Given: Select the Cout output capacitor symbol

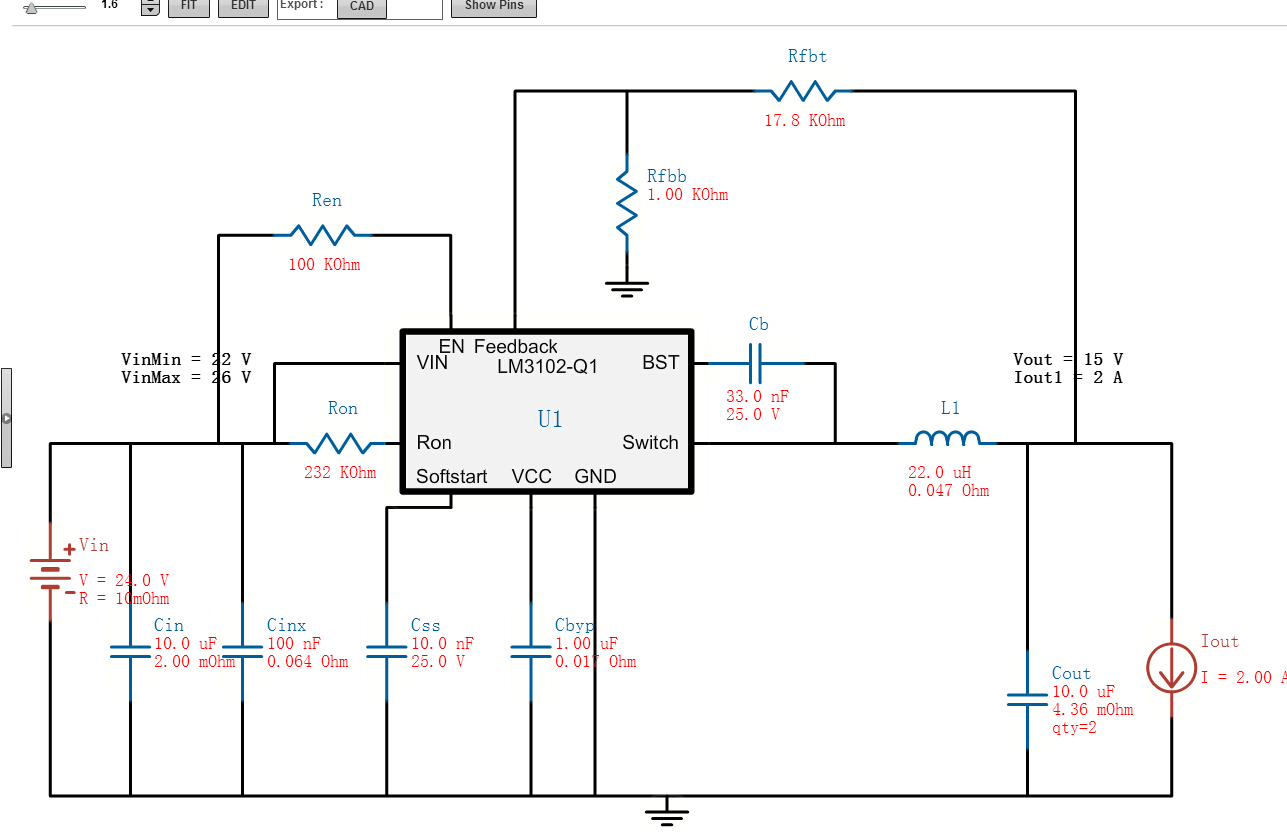Looking at the screenshot, I should tap(1027, 699).
